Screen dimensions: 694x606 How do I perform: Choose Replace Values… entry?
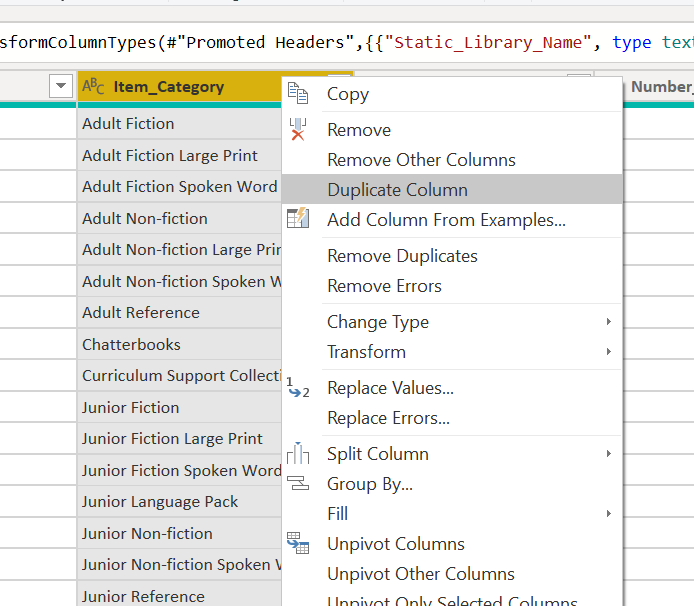click(452, 388)
